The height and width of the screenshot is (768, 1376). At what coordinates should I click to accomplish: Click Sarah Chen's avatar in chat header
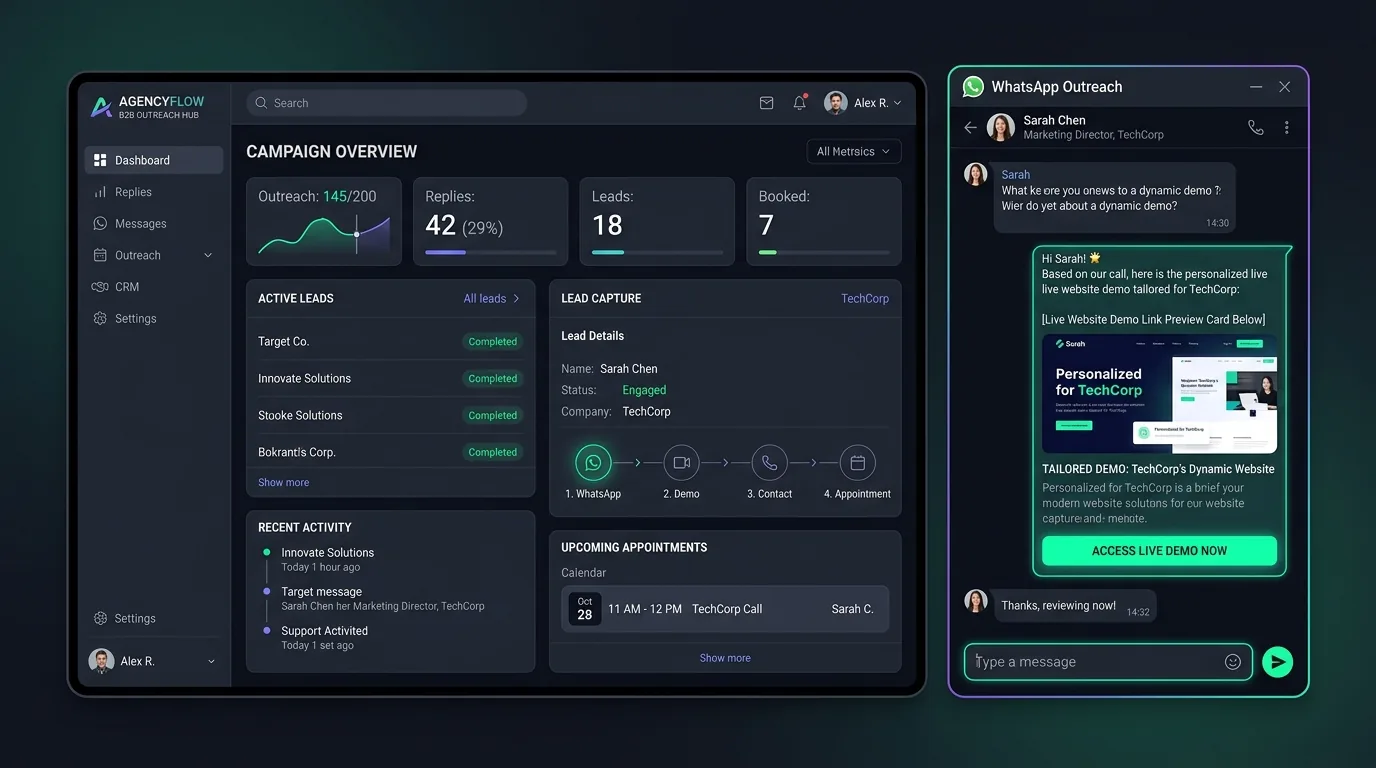coord(1001,127)
